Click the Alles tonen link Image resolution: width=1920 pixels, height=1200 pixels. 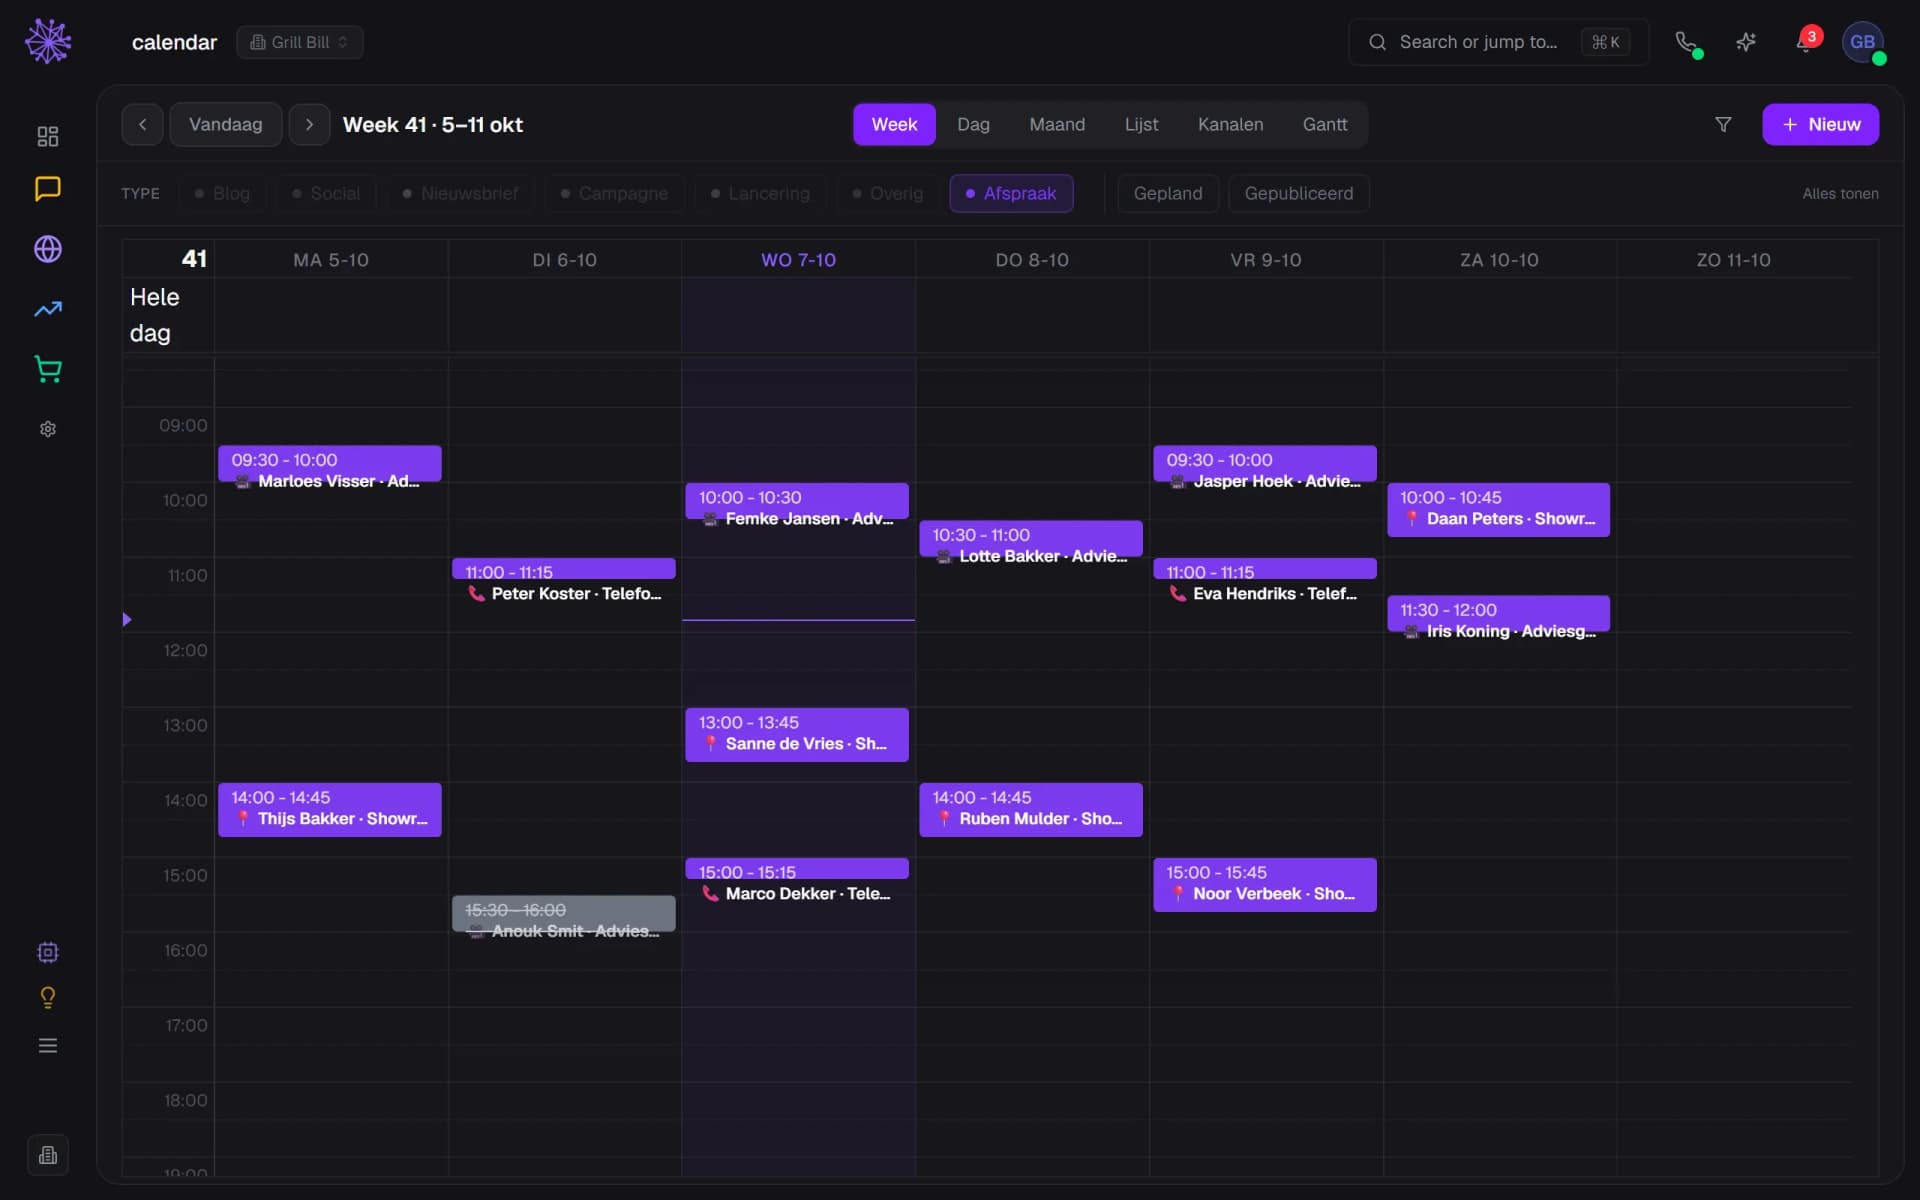point(1840,194)
